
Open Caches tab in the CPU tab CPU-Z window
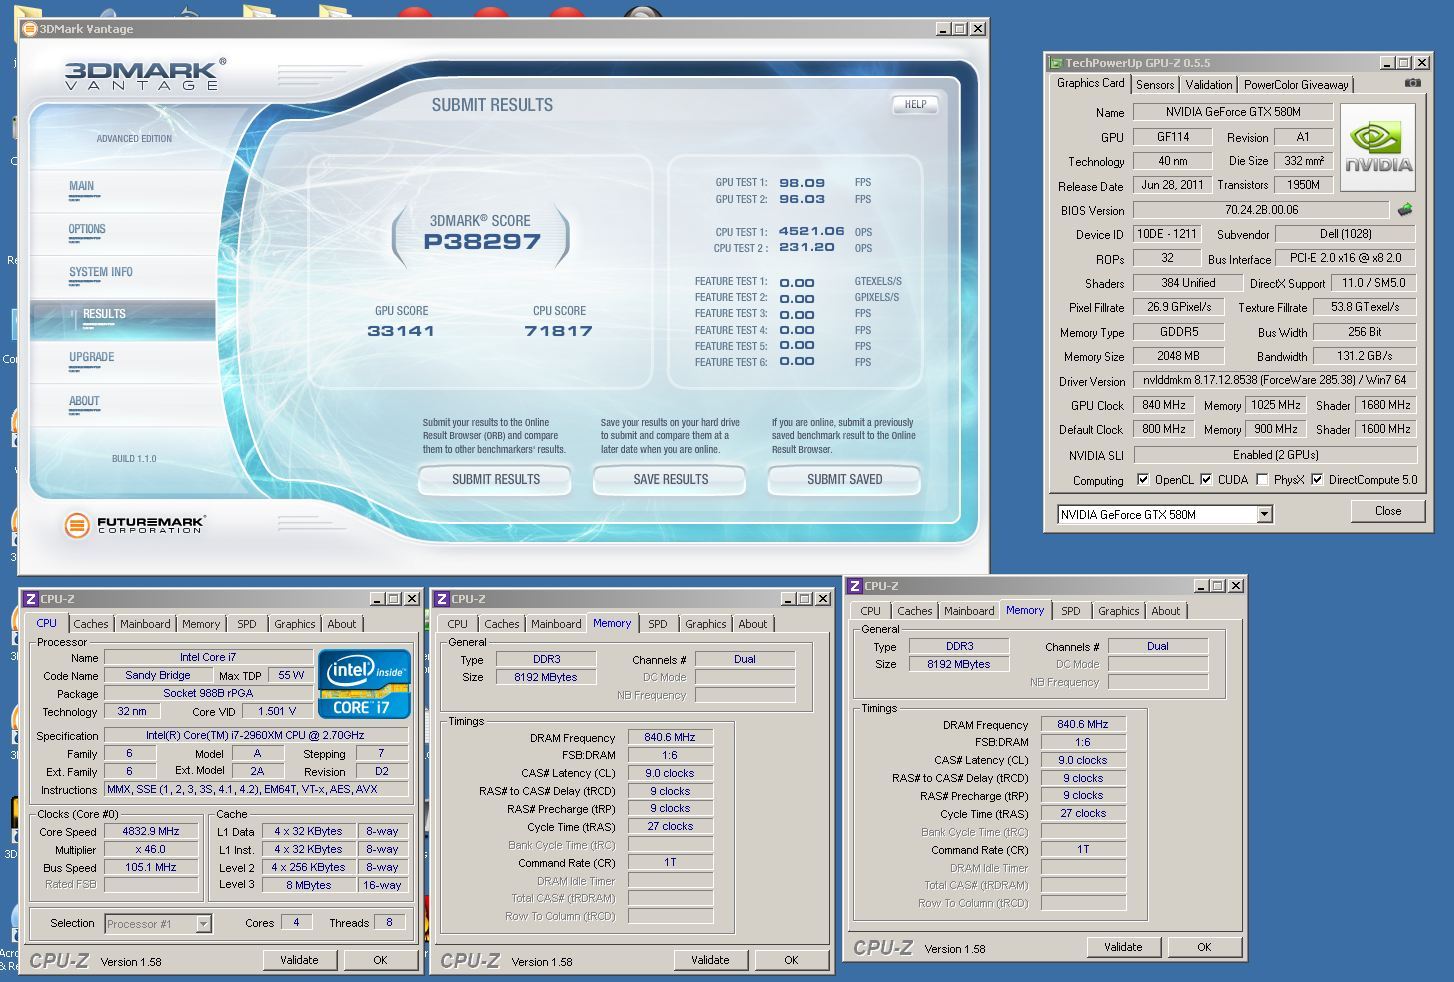91,624
